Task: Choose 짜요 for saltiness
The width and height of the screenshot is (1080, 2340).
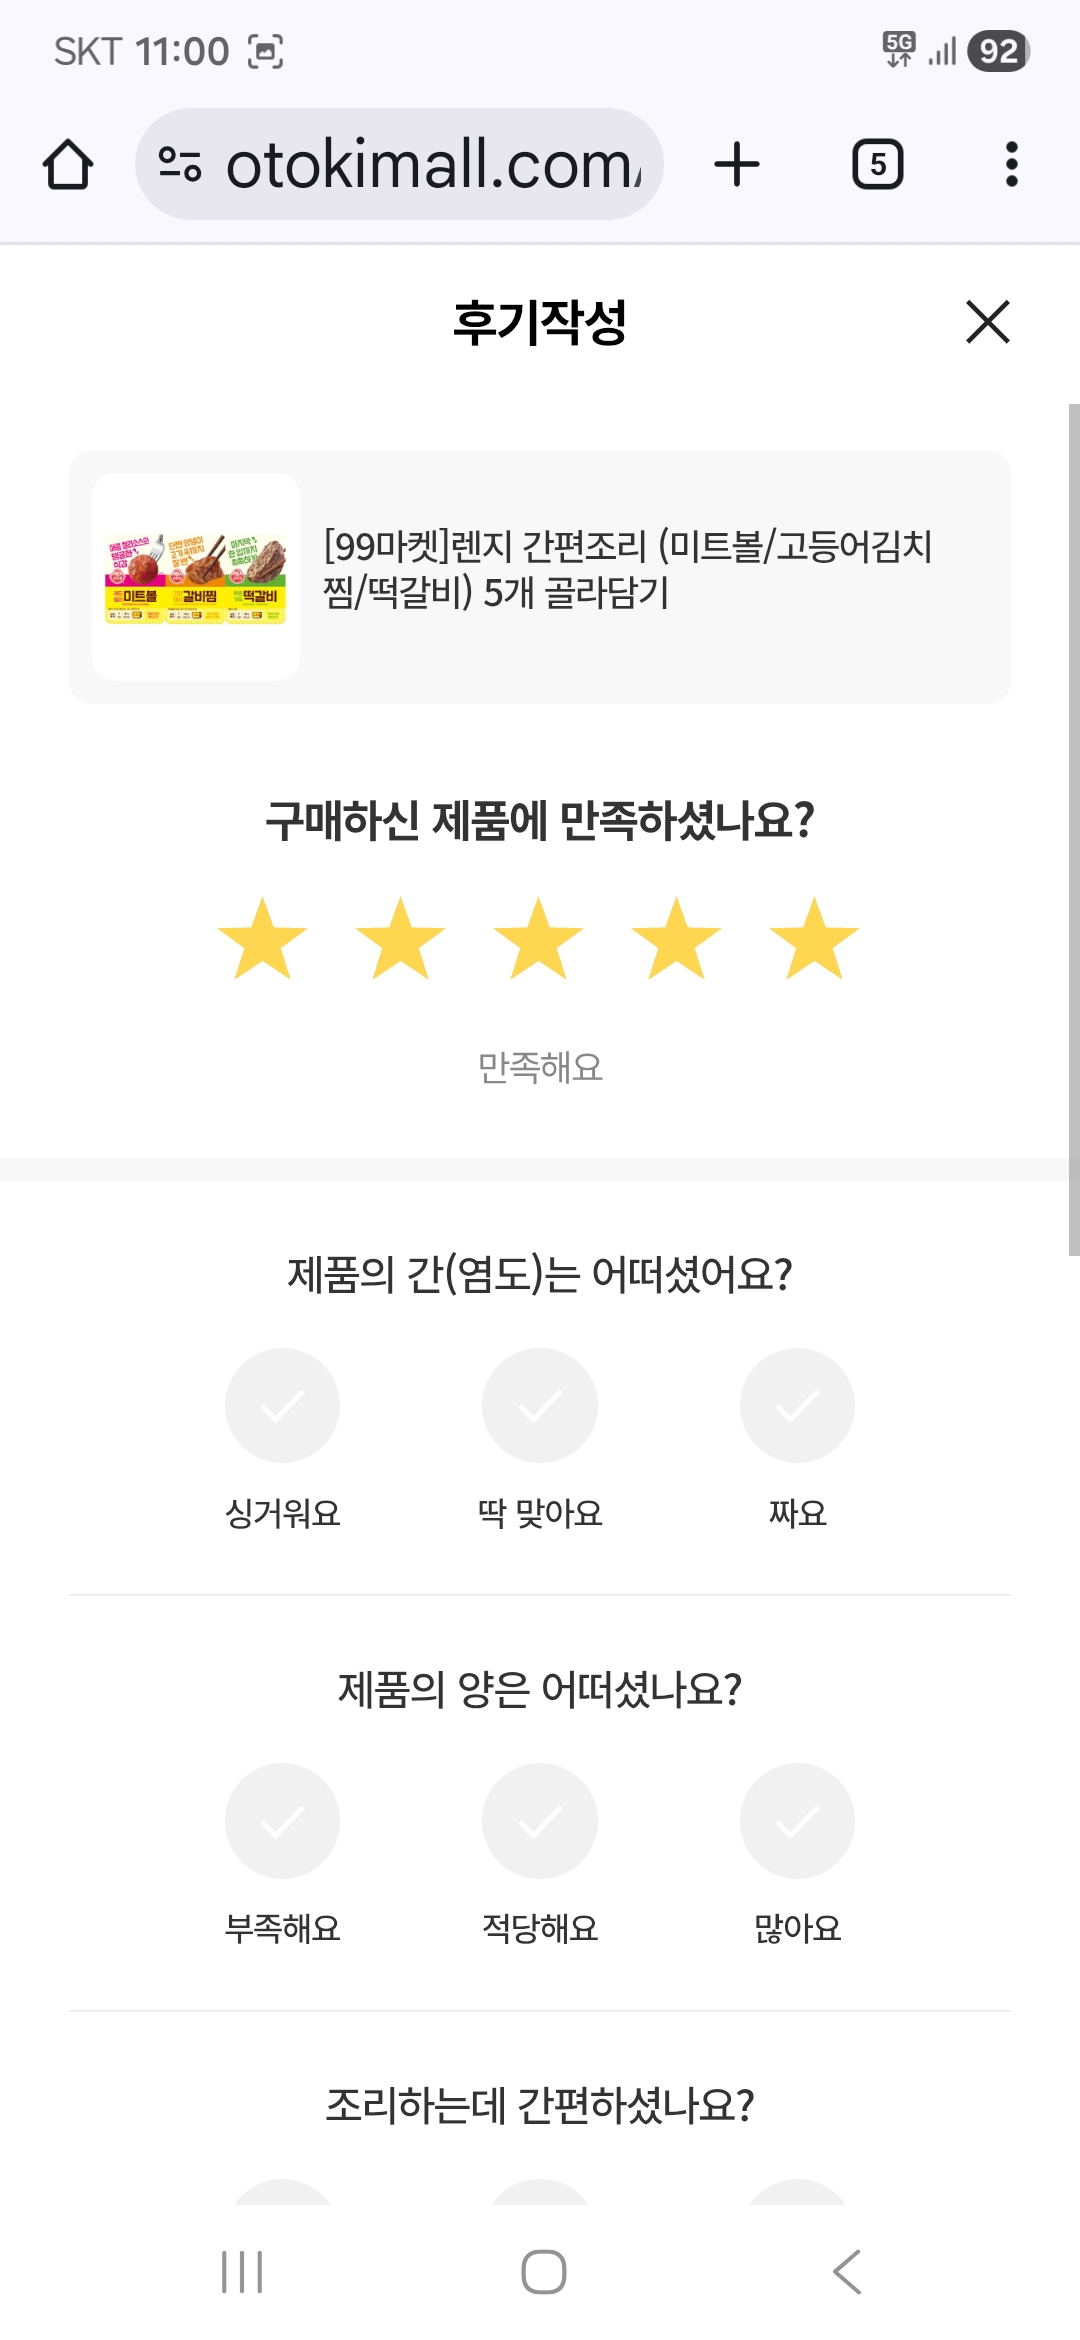Action: (797, 1406)
